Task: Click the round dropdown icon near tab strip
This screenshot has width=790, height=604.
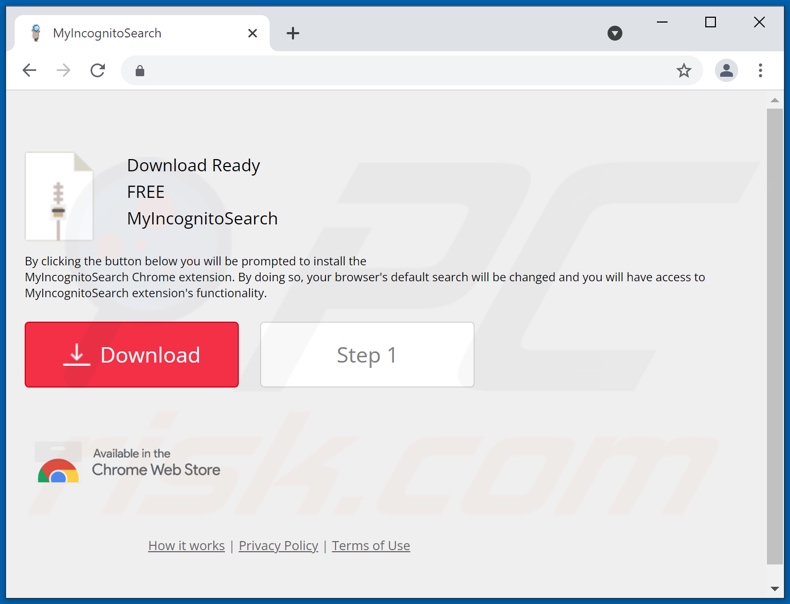Action: (615, 33)
